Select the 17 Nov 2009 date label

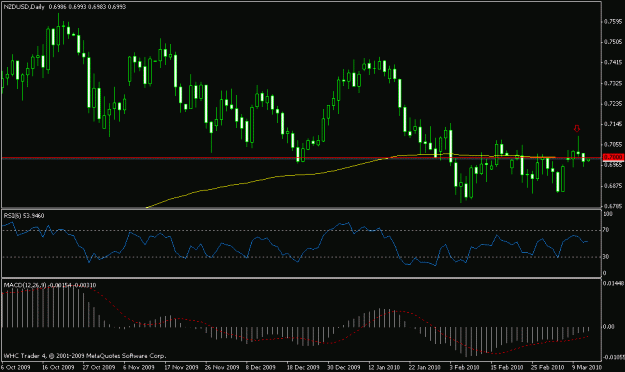click(x=181, y=367)
